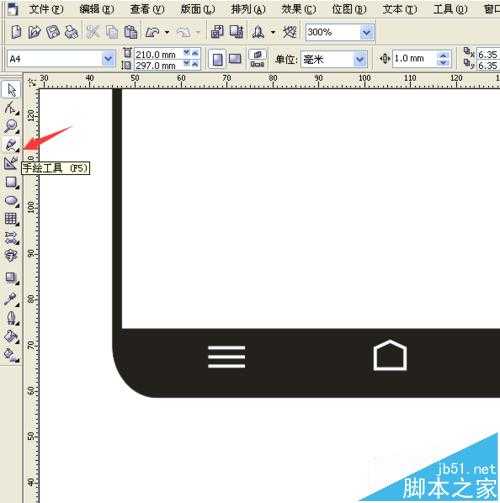This screenshot has width=500, height=503.
Task: Toggle portrait page orientation
Action: (x=217, y=60)
